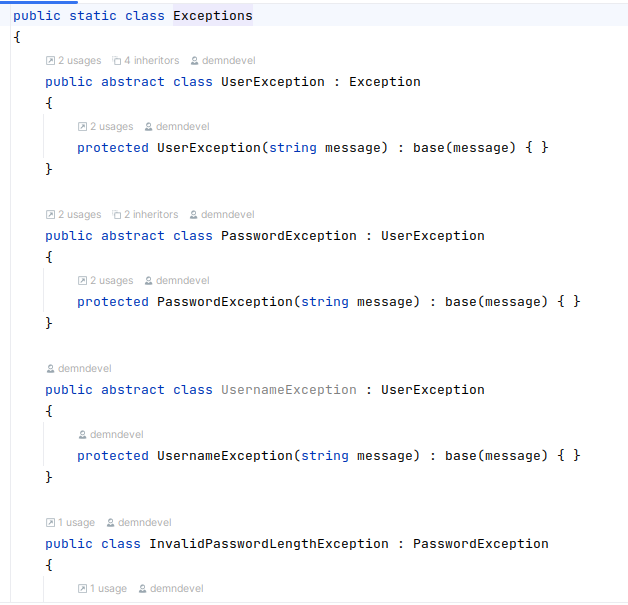
Task: Click 'abstract' keyword of UsernameException class
Action: click(x=133, y=390)
